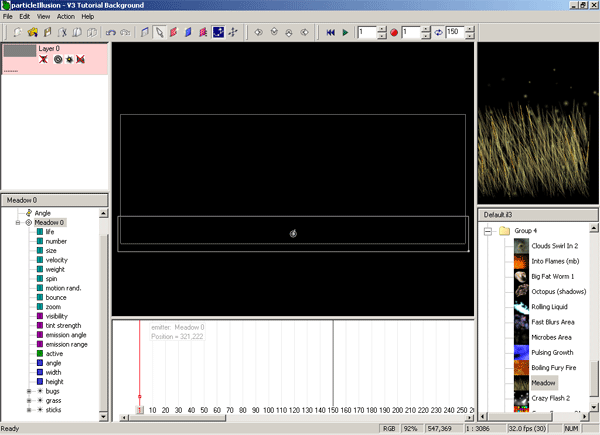Collapse the Group 4 library folder

click(x=489, y=230)
